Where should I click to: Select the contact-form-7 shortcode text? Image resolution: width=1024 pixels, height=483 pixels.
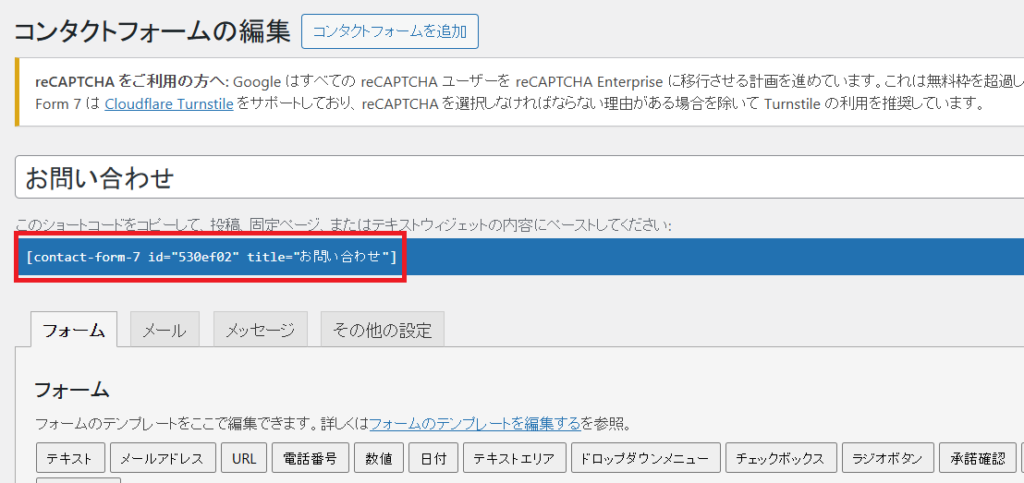click(212, 257)
